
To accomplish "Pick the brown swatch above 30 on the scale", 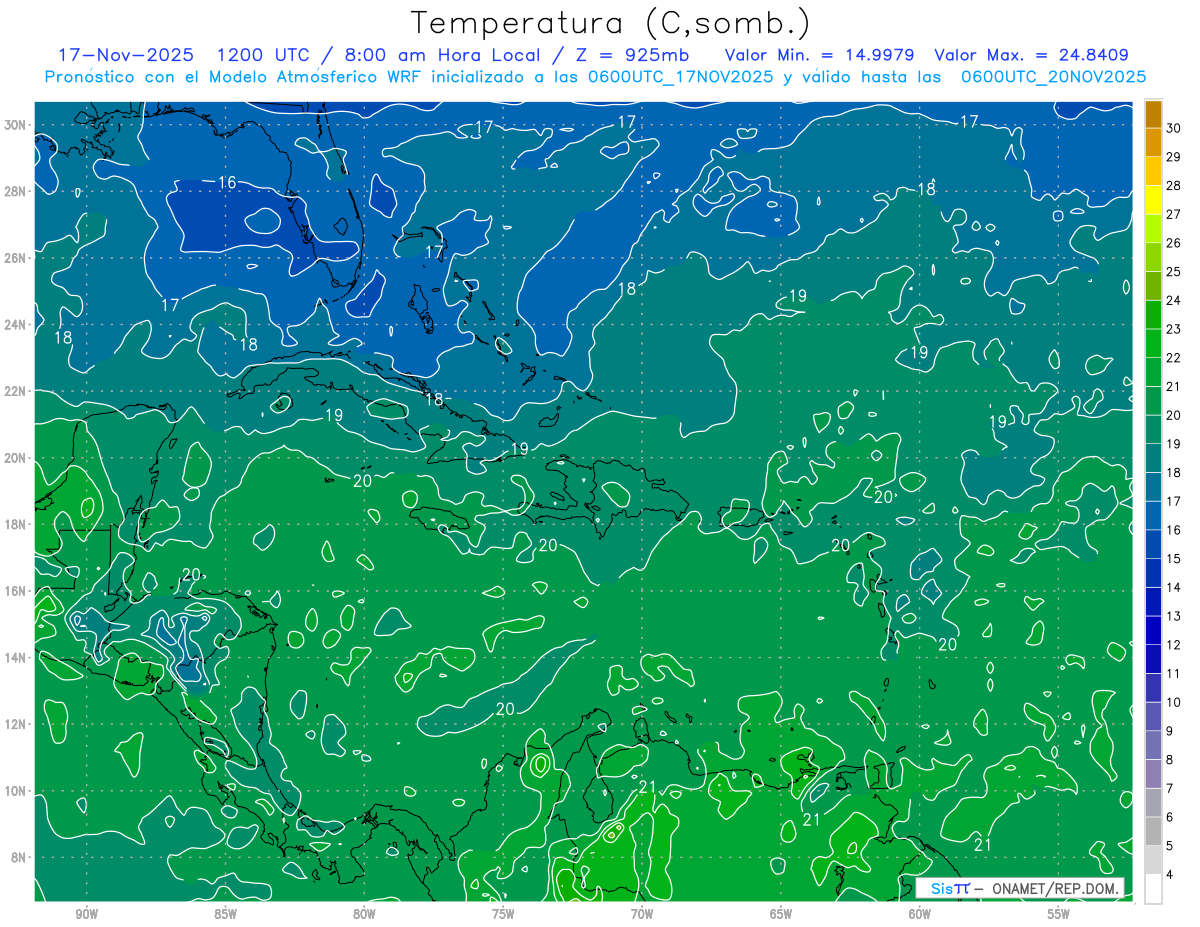I will tap(1153, 114).
